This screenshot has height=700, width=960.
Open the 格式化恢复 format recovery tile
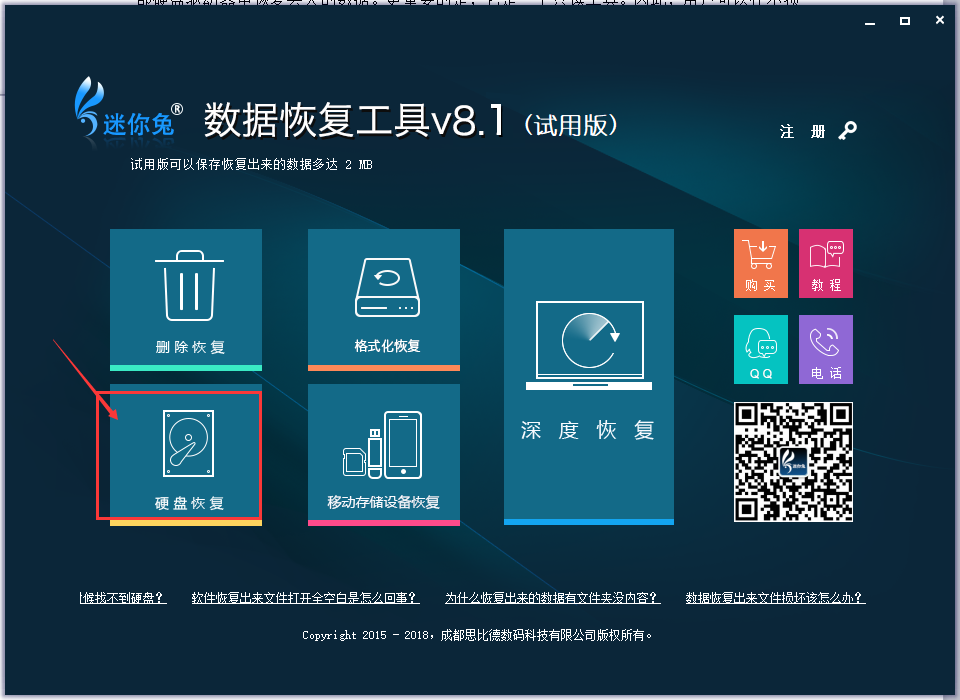point(384,299)
